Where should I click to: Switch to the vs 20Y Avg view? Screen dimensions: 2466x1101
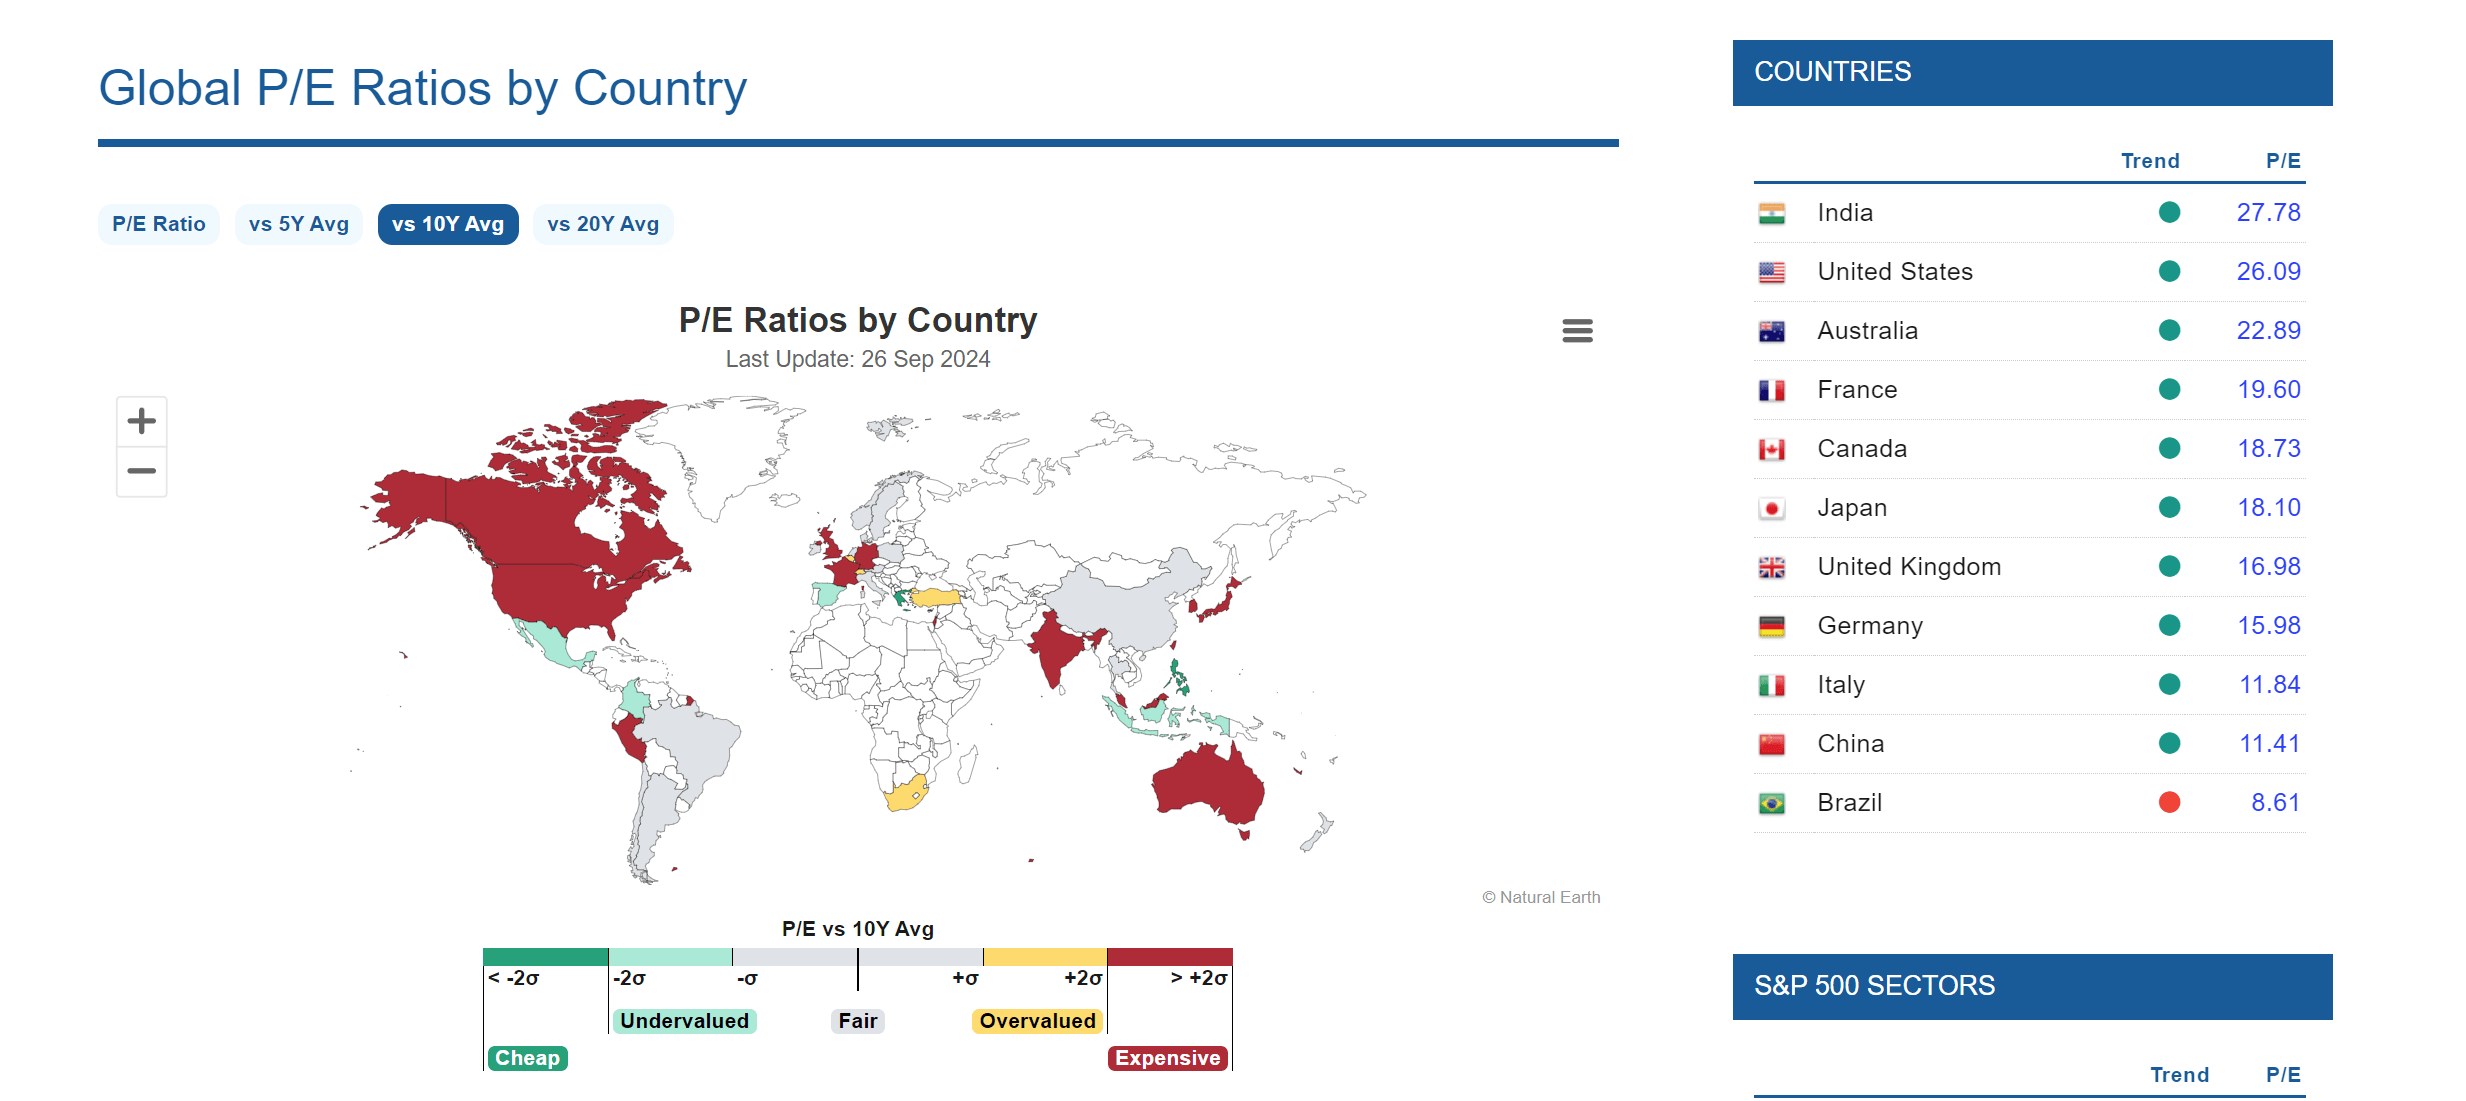[x=602, y=224]
